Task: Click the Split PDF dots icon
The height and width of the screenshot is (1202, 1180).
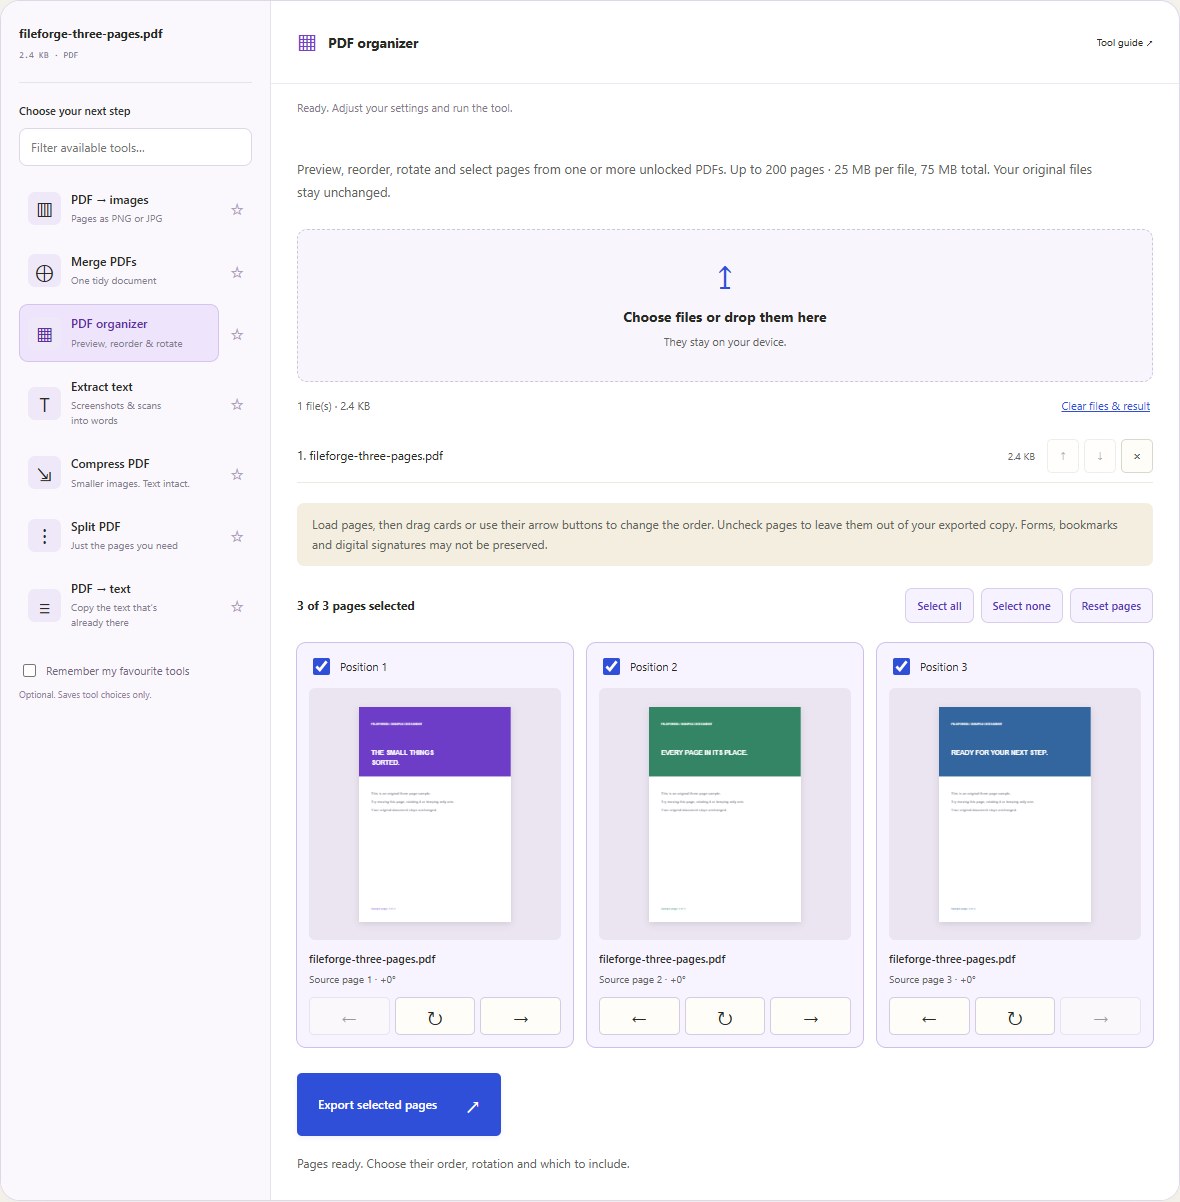Action: [44, 536]
